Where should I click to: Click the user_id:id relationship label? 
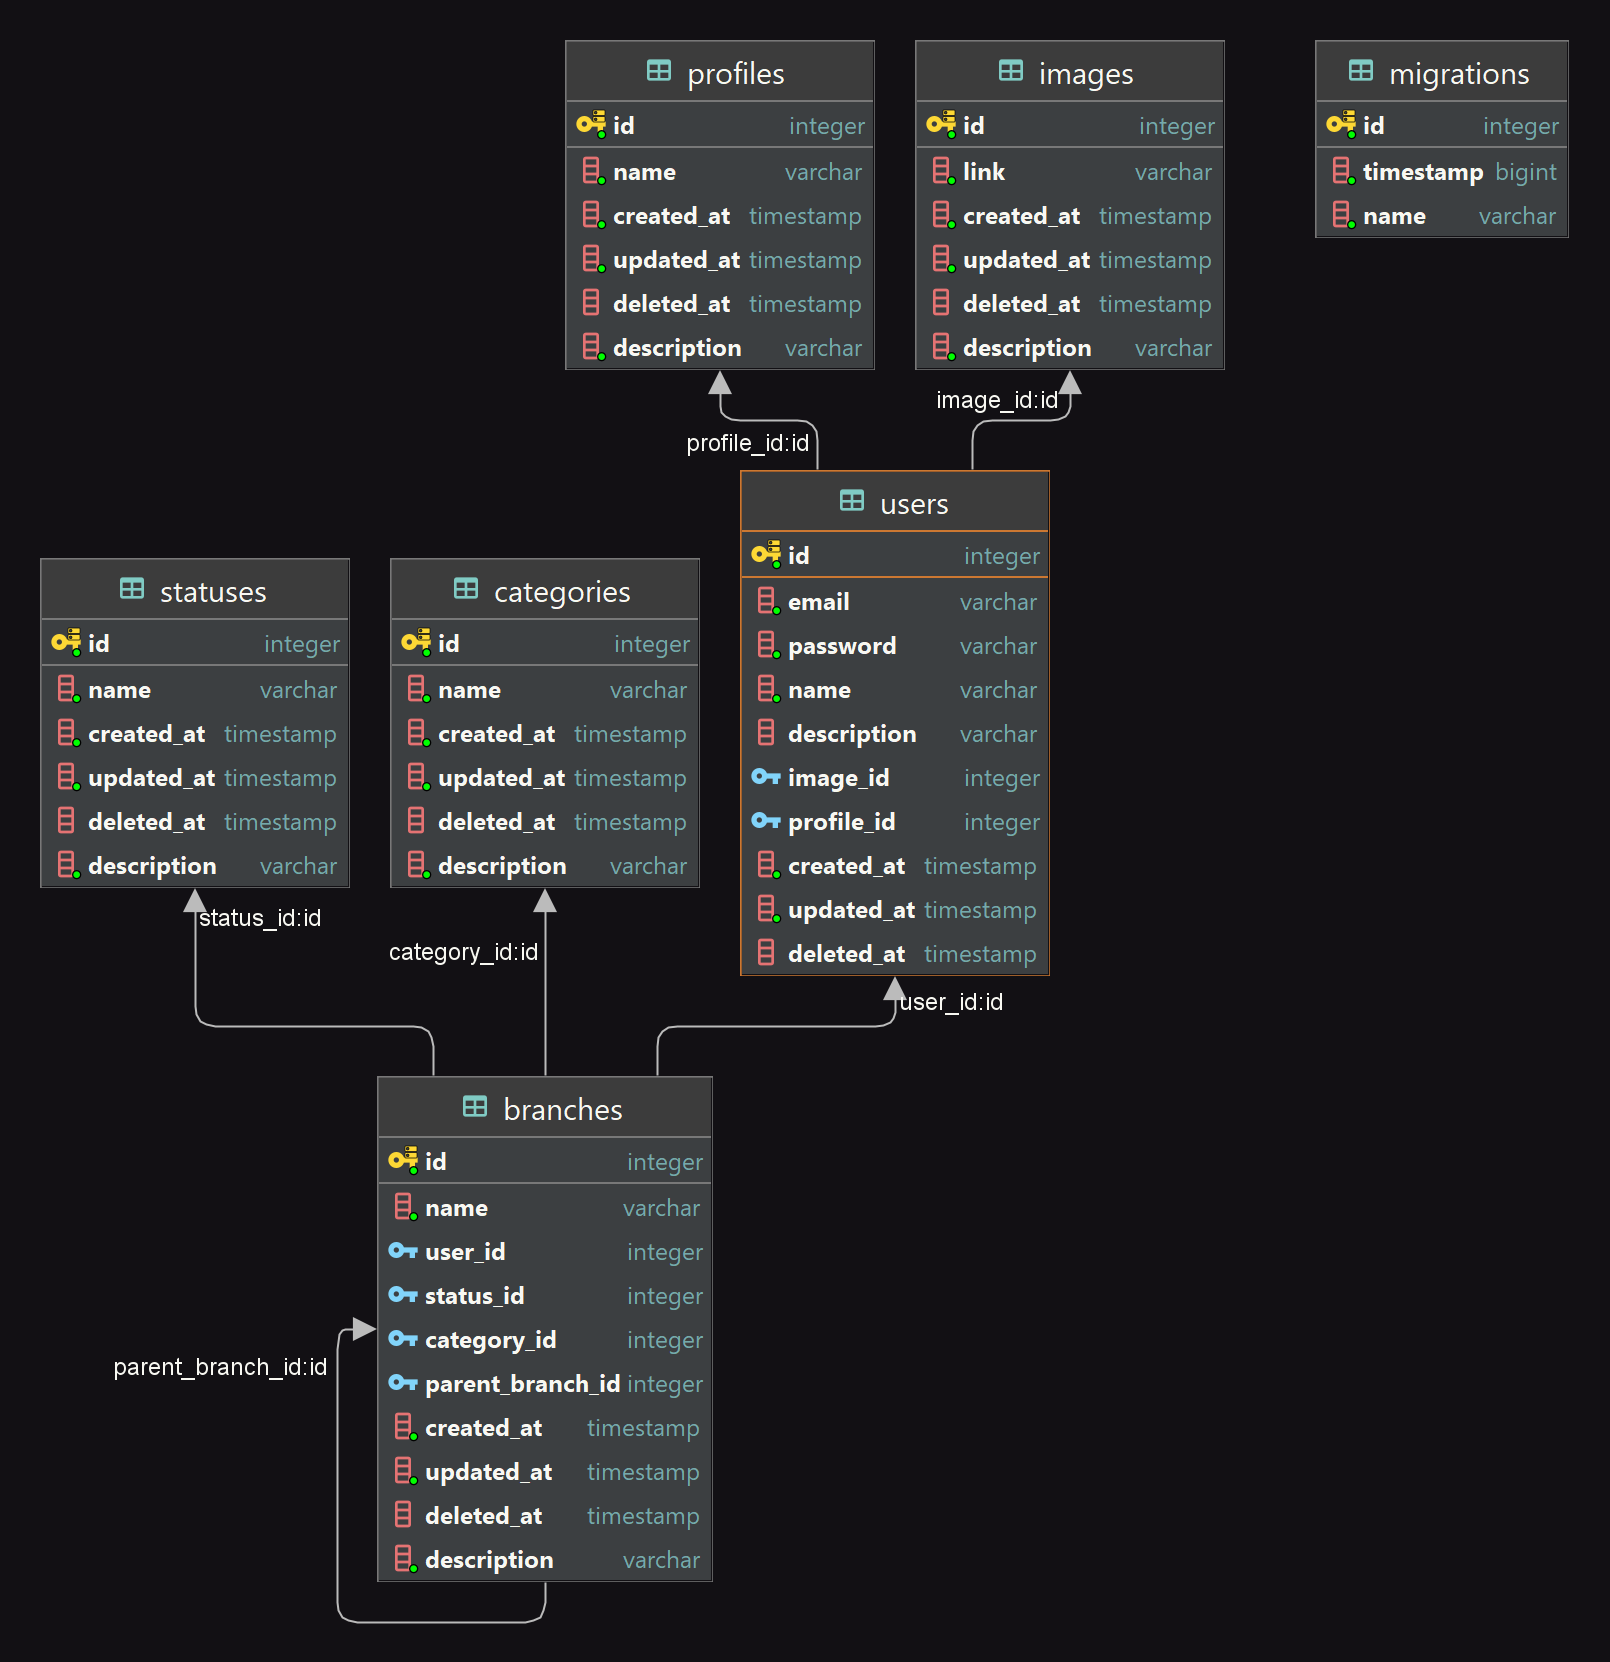point(950,1003)
